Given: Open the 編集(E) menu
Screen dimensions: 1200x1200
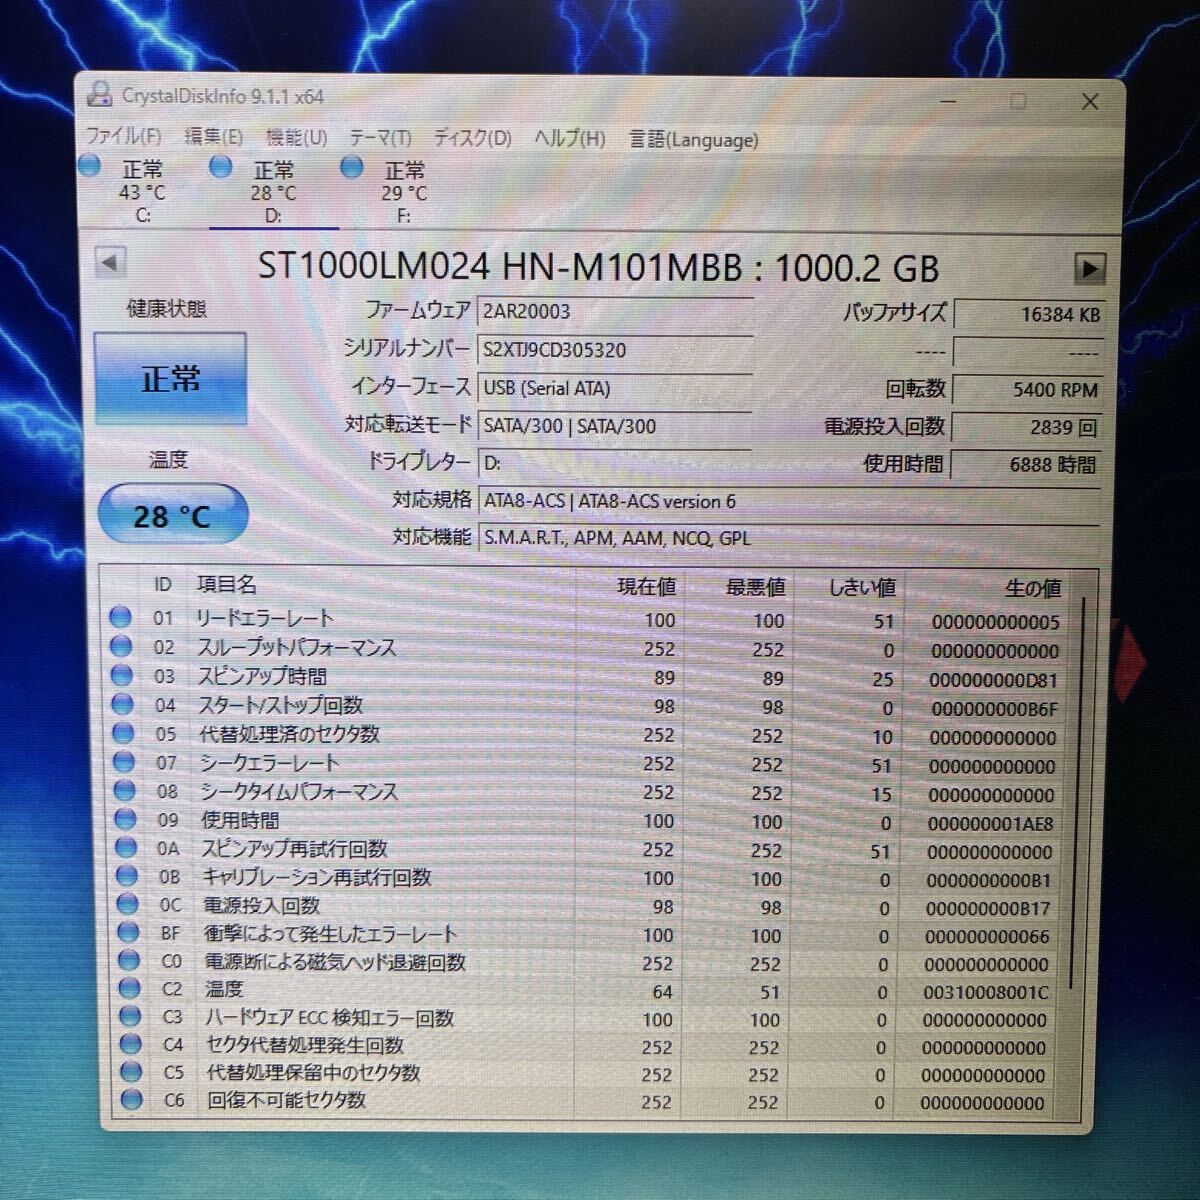Looking at the screenshot, I should pyautogui.click(x=214, y=137).
